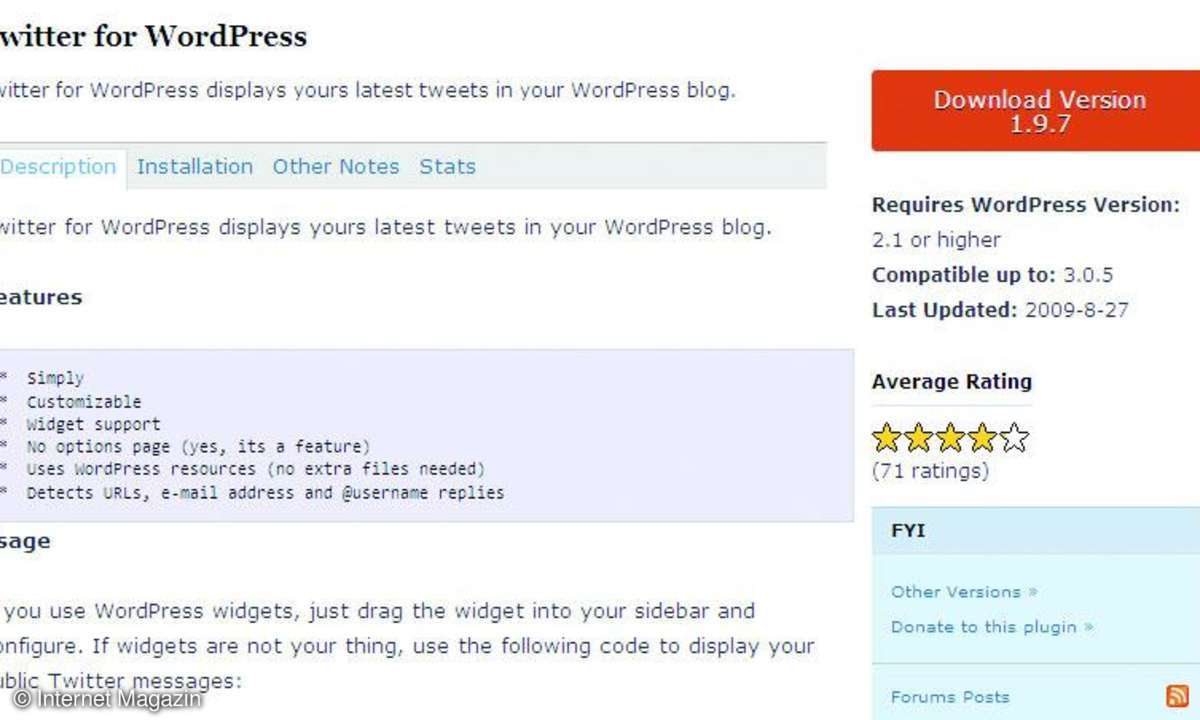
Task: Click the orange RSS feed icon
Action: pyautogui.click(x=1177, y=697)
